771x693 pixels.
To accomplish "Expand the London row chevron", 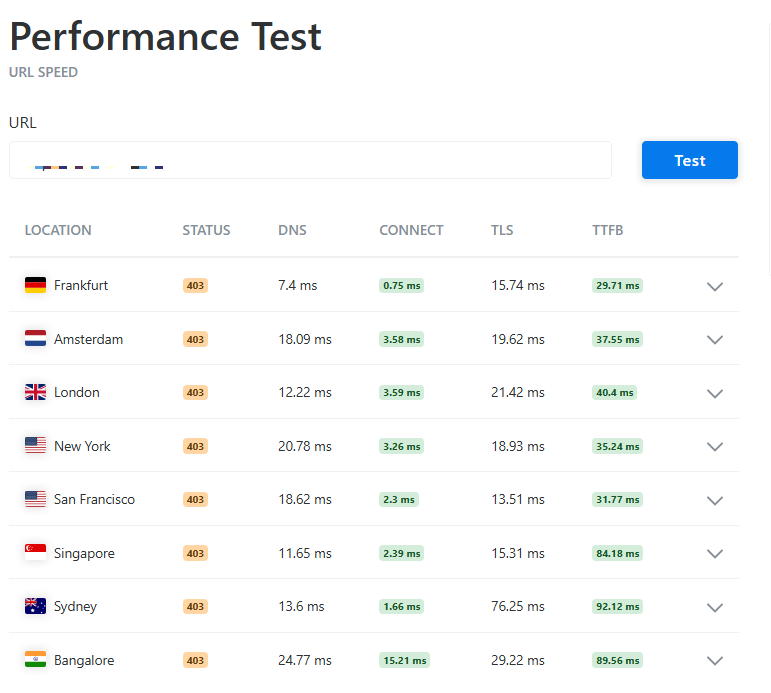I will [x=714, y=393].
